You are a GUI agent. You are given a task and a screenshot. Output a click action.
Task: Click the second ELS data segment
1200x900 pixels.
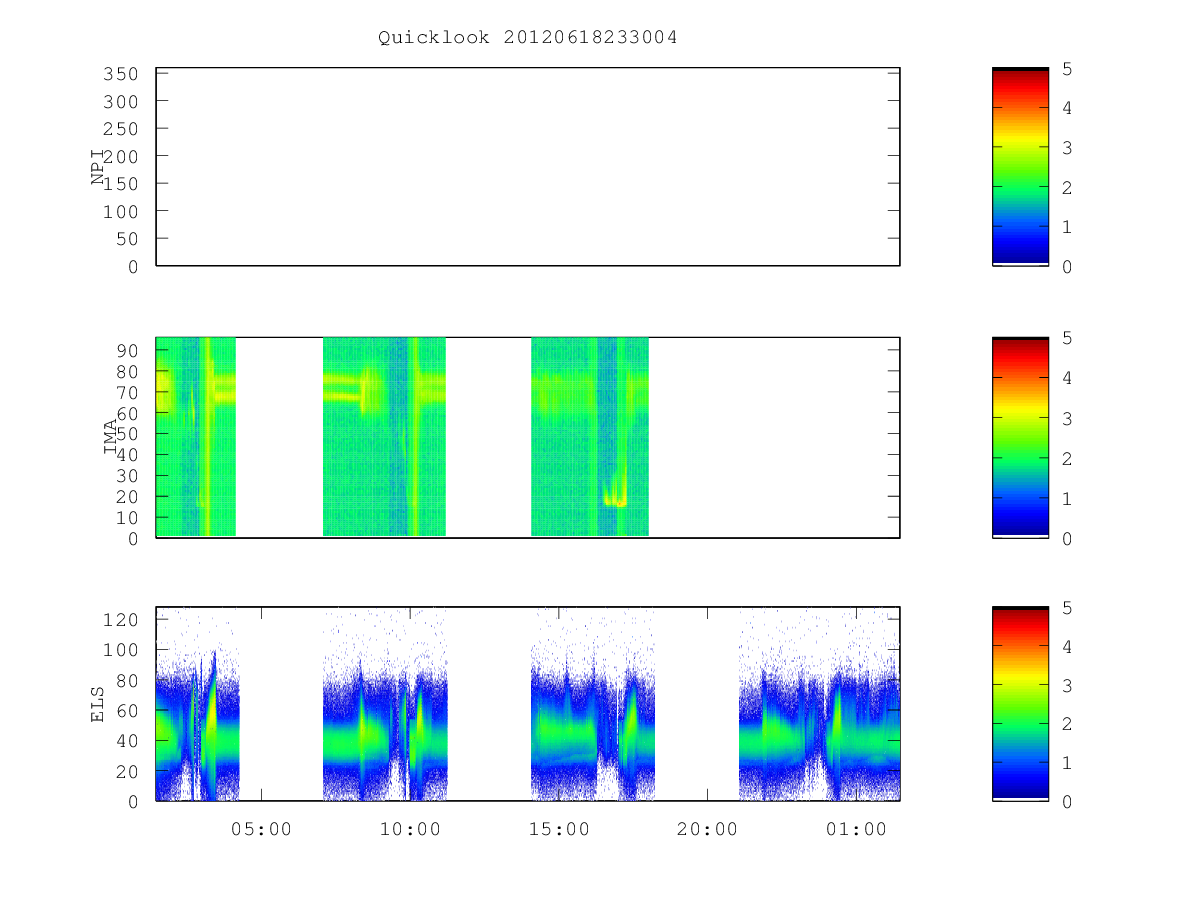[x=385, y=704]
